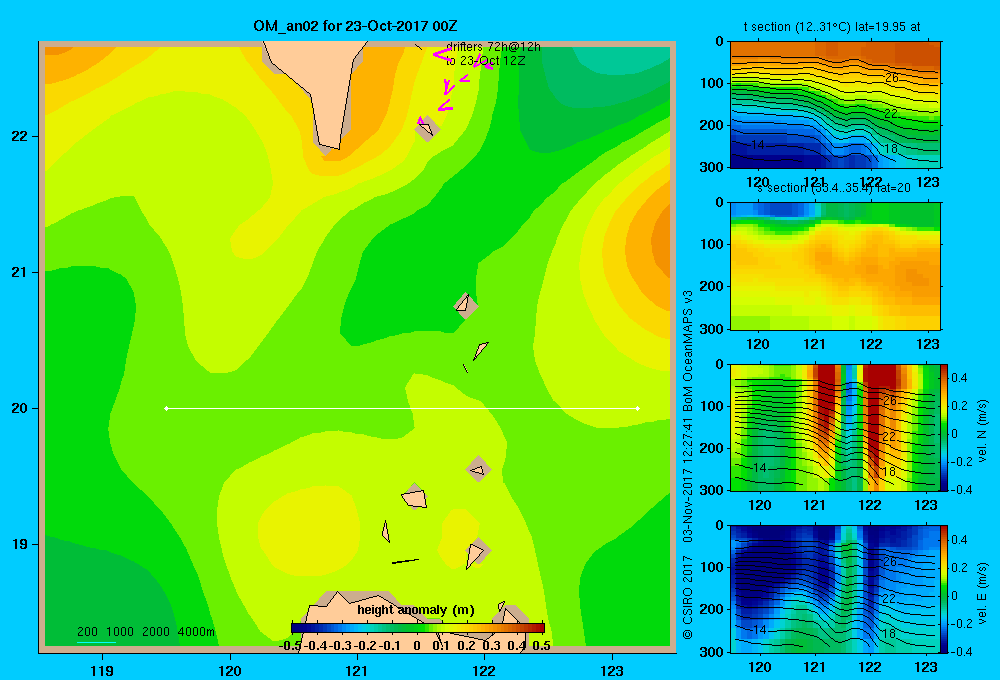
Task: Click longitude label 120 below main map
Action: pos(230,670)
